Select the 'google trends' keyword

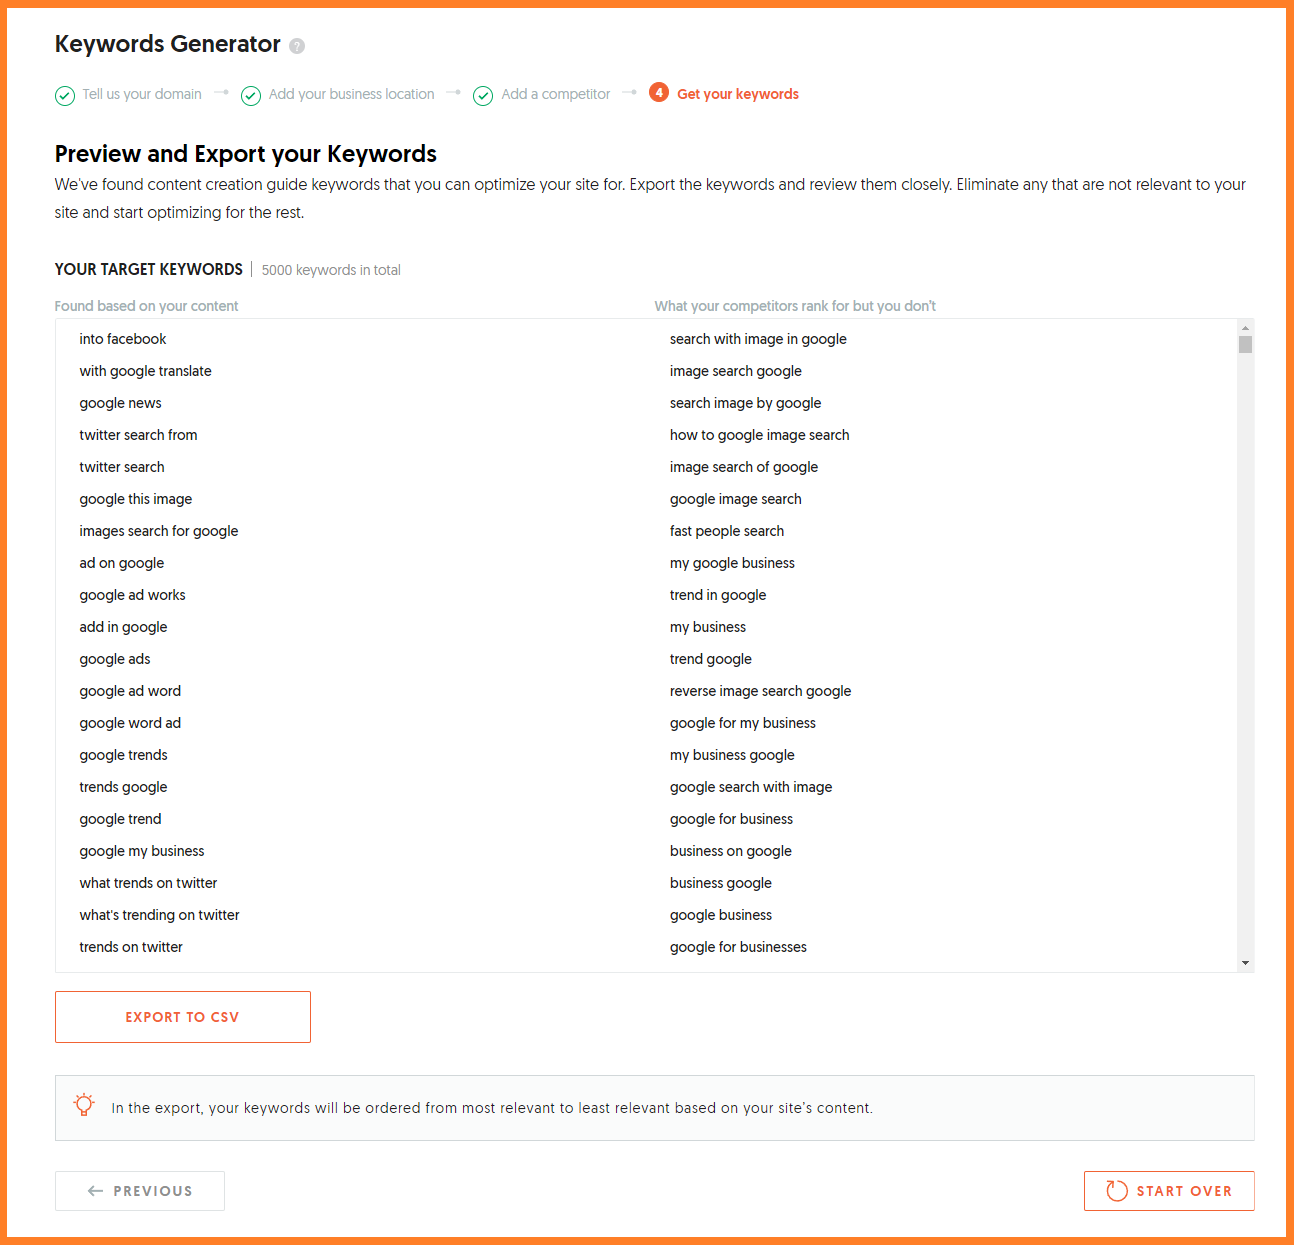124,755
